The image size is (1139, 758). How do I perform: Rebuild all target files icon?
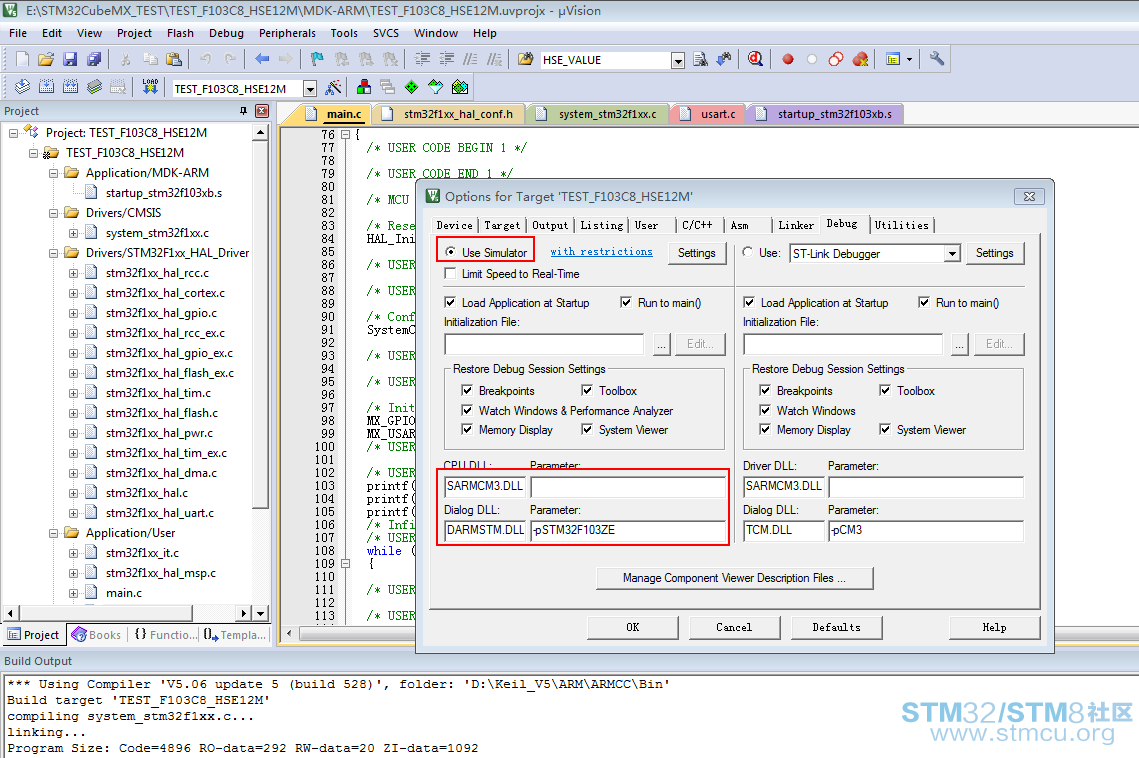pos(70,87)
